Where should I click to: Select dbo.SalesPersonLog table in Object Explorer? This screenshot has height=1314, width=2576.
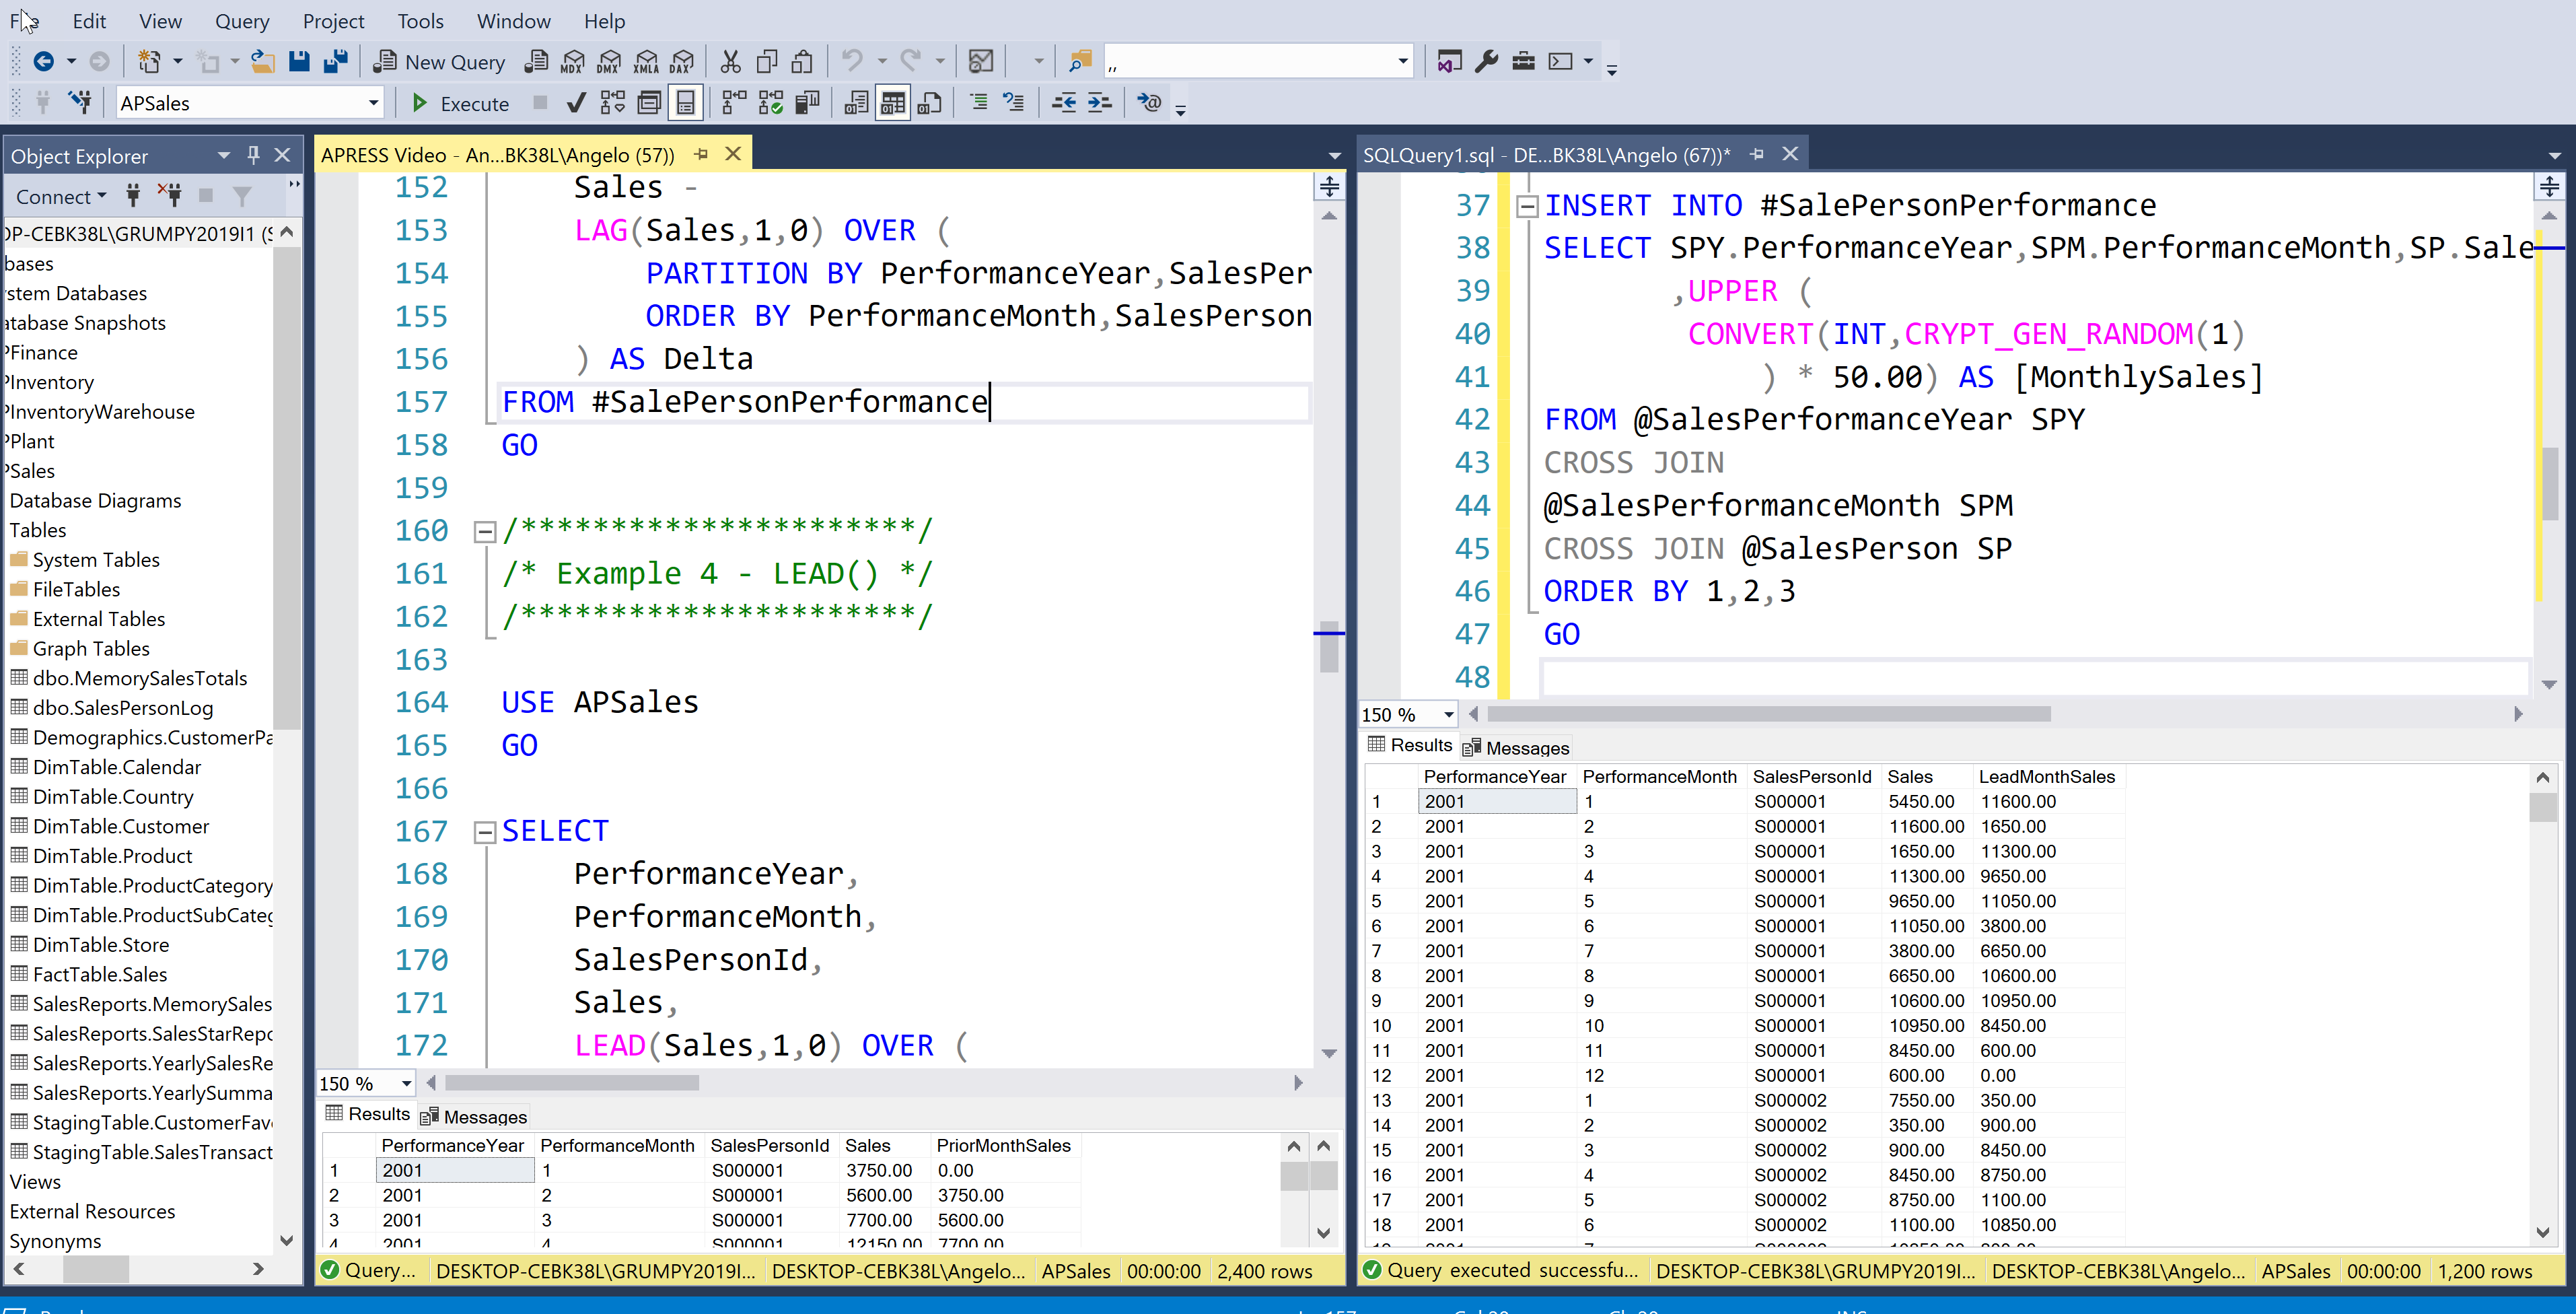122,708
